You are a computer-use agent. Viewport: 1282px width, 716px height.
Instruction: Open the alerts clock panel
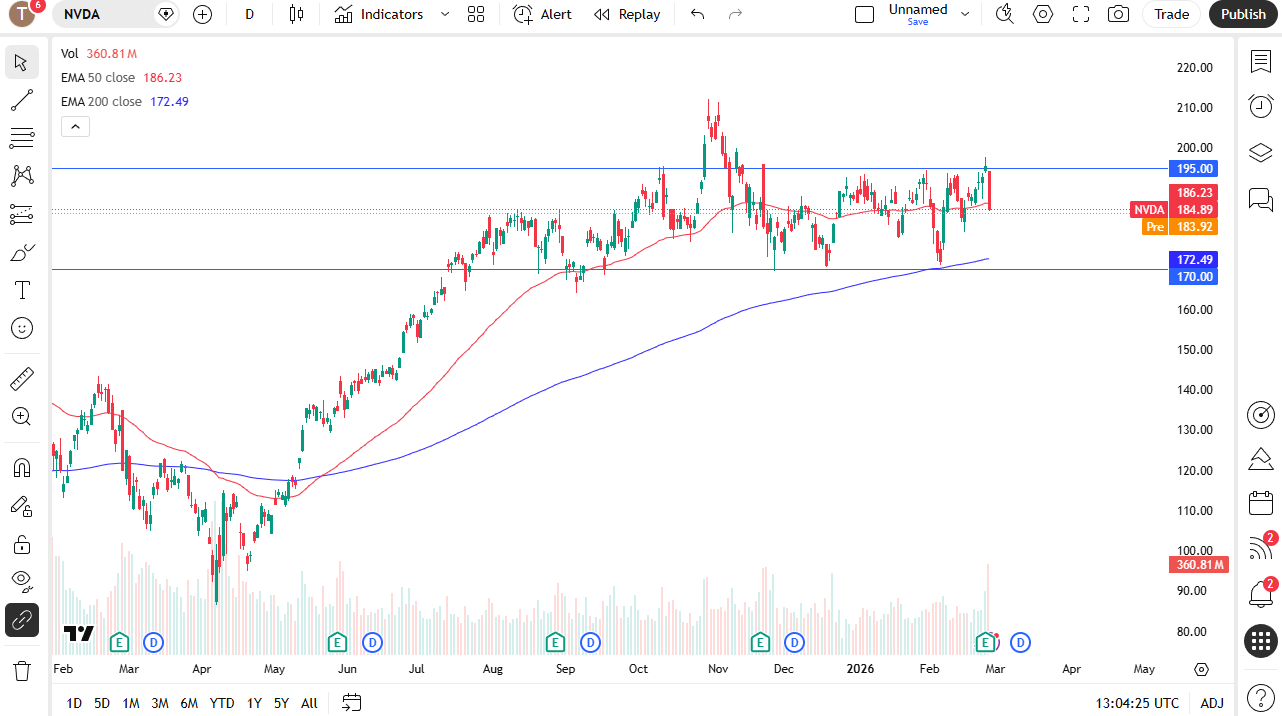pyautogui.click(x=1260, y=106)
